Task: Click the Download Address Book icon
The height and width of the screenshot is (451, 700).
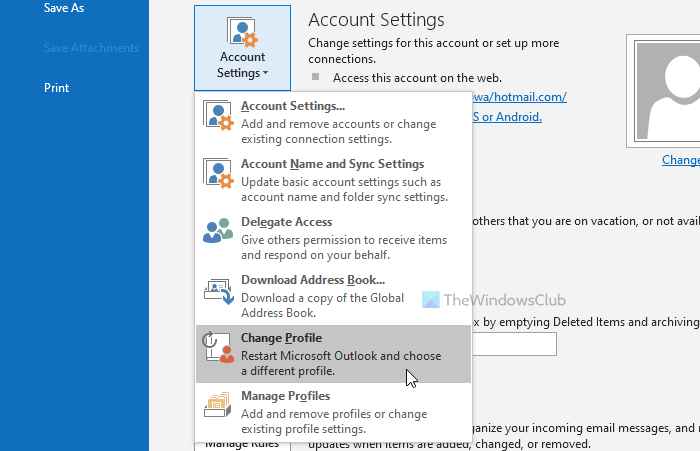Action: pos(219,291)
